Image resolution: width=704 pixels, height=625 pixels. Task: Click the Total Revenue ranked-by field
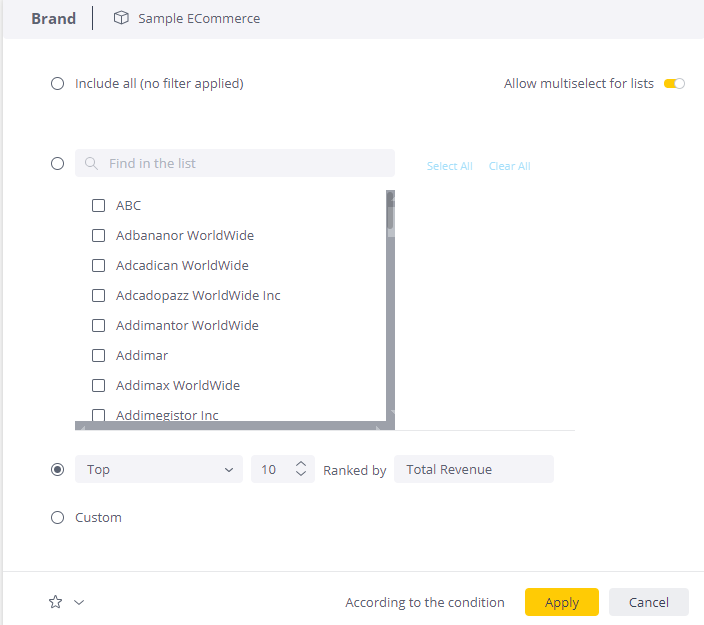click(x=473, y=469)
